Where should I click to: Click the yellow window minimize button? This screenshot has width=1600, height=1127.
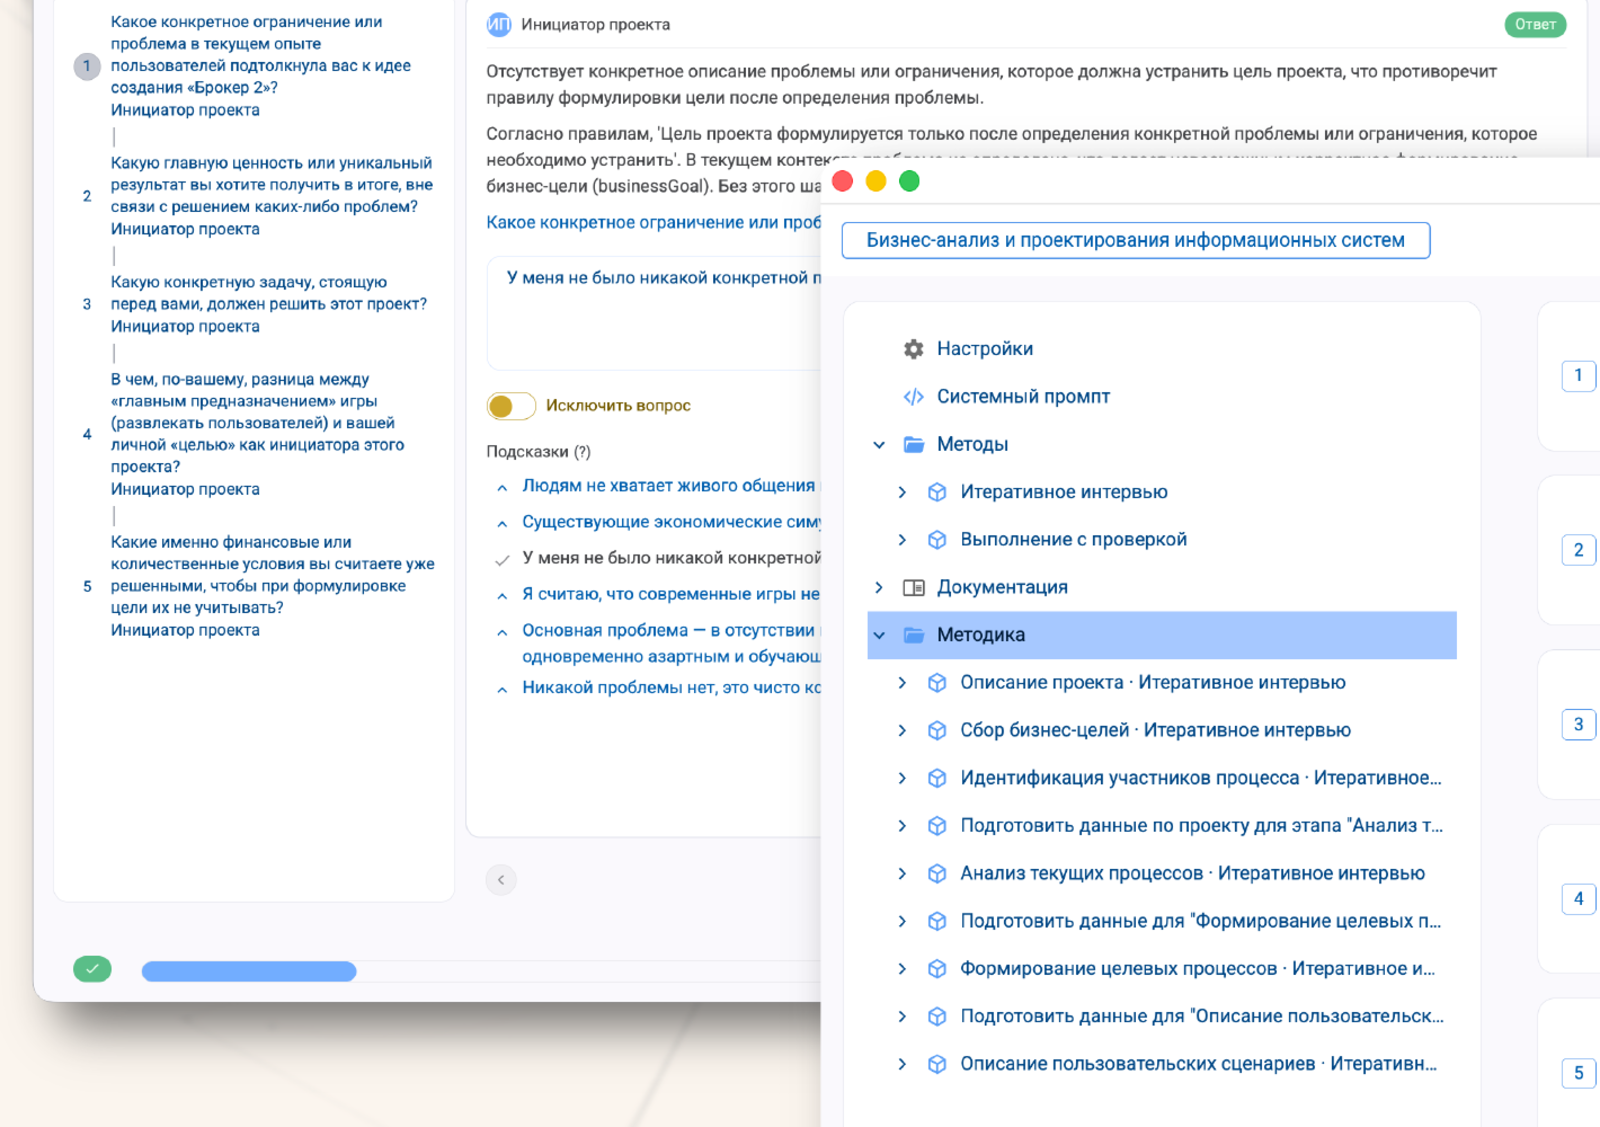coord(876,181)
